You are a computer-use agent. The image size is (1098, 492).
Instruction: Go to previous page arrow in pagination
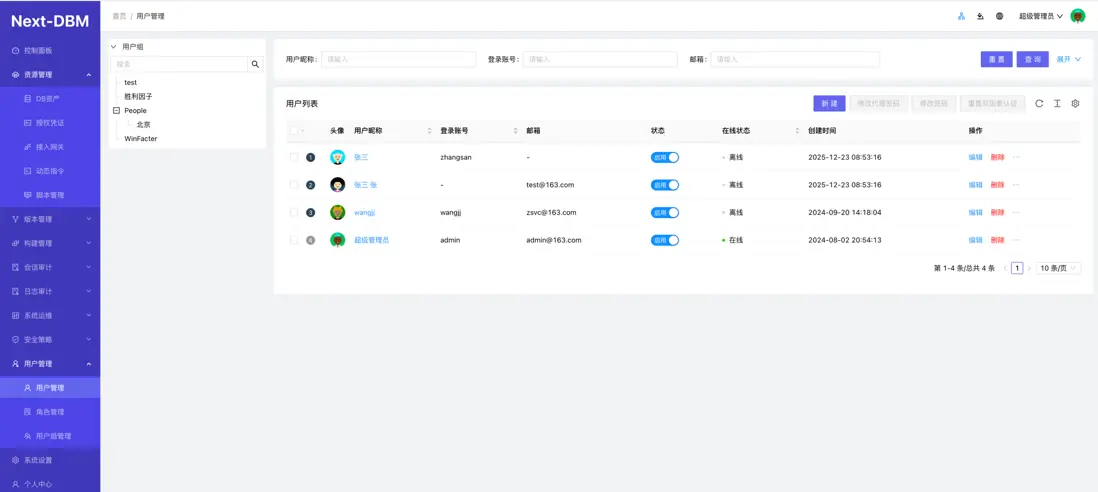[1005, 268]
